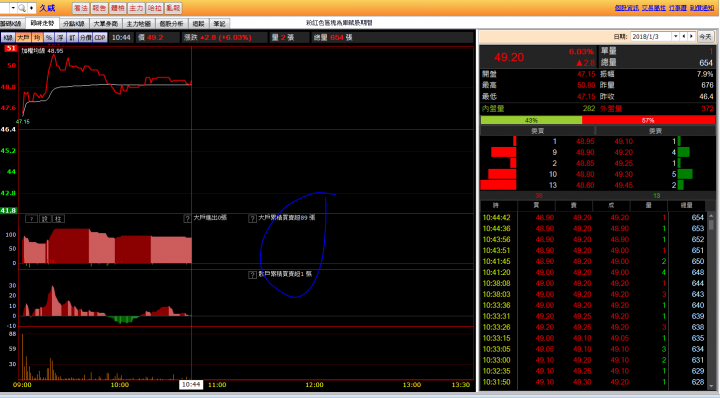Viewport: 720px width, 398px height.
Task: Click the trade list vertical scrollbar
Action: pos(711,301)
